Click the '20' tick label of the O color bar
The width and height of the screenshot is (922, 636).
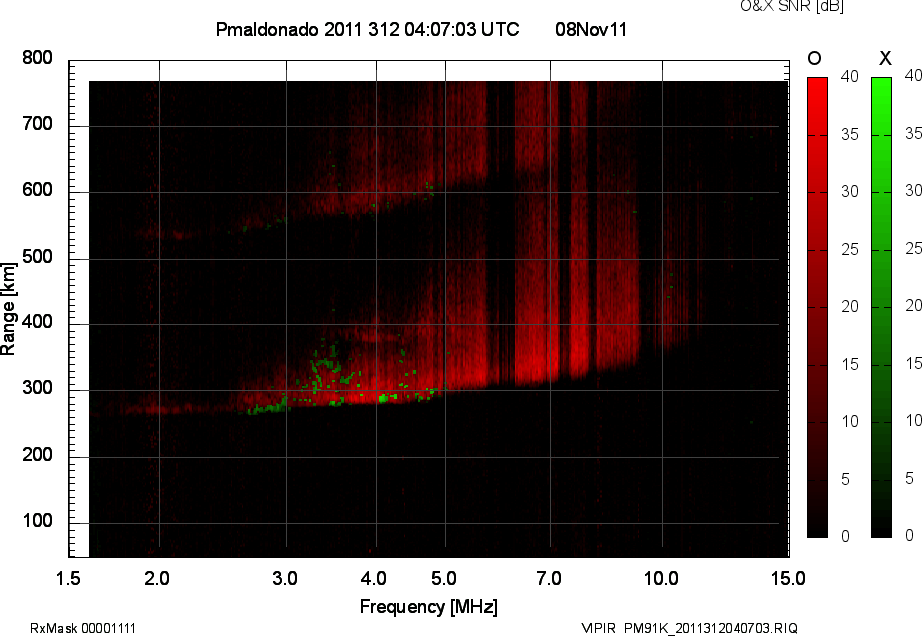pyautogui.click(x=850, y=306)
